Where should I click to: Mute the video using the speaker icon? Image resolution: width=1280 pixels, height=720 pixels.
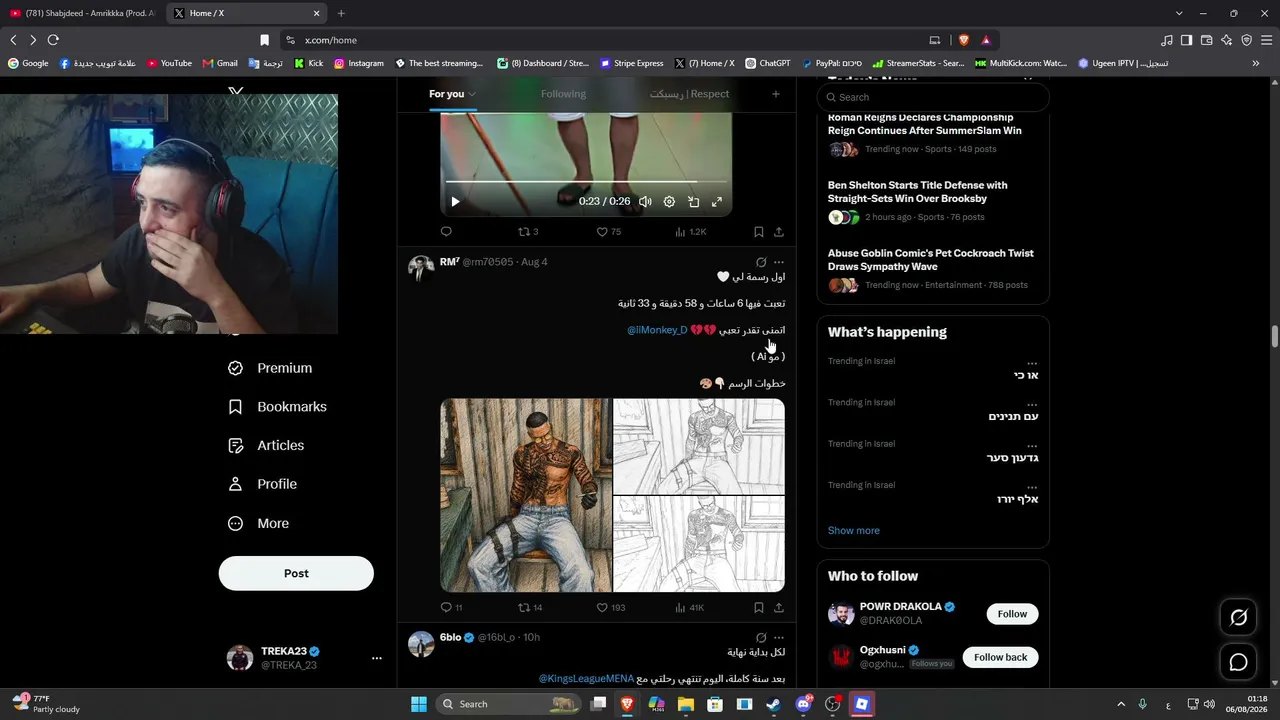[645, 202]
